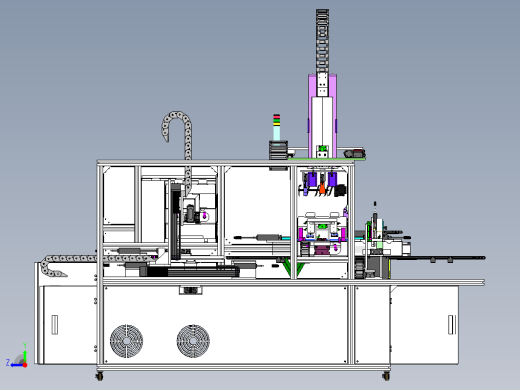Select the right cabinet door handle
This screenshot has height=390, width=520.
pos(452,325)
